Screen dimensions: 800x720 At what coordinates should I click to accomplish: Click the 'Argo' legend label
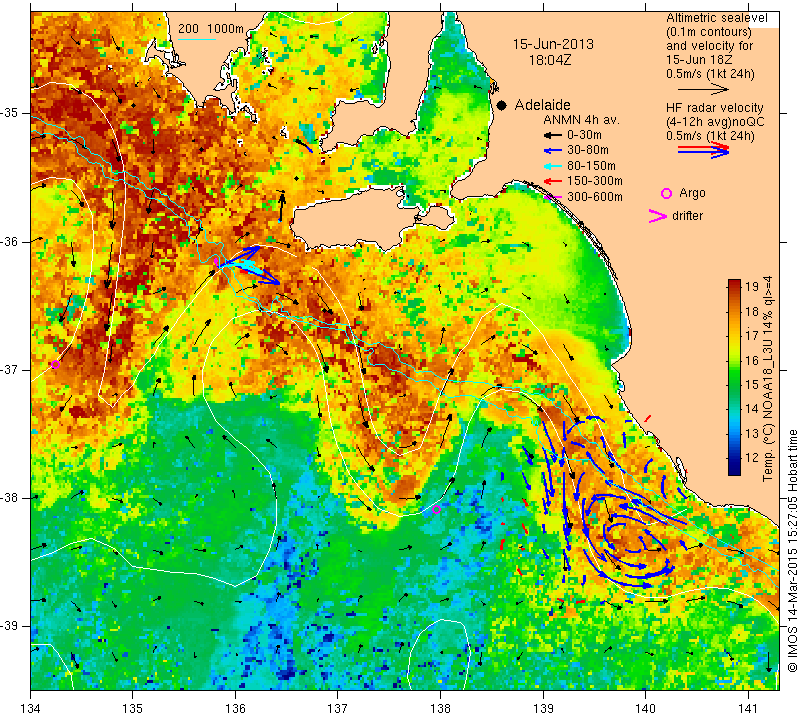click(x=692, y=193)
